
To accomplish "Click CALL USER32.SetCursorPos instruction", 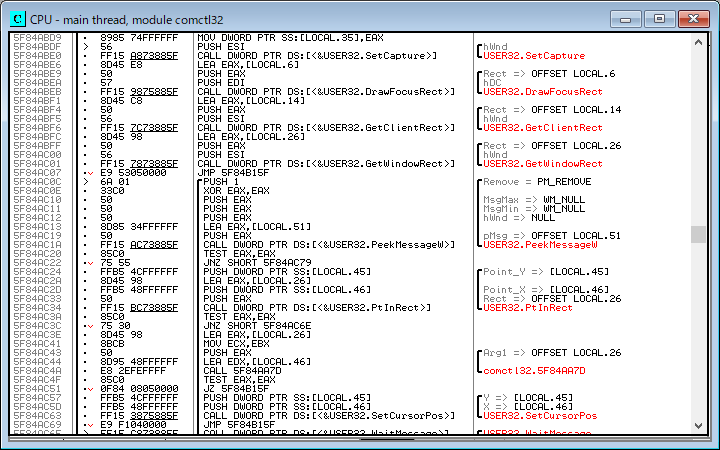I will click(x=329, y=416).
